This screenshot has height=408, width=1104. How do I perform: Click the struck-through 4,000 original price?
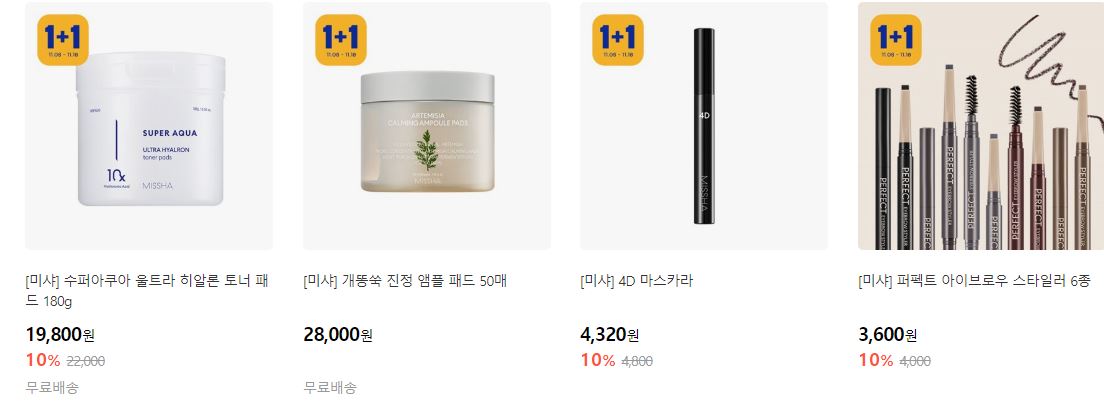click(915, 361)
